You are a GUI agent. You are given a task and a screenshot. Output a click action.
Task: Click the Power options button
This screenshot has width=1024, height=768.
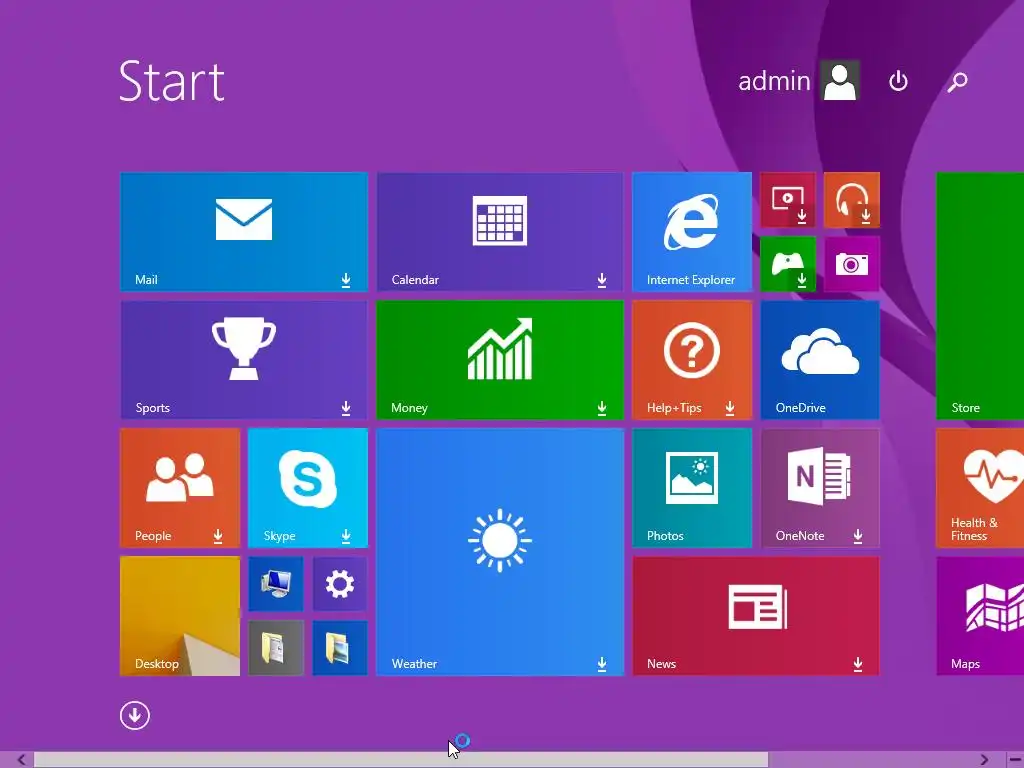pyautogui.click(x=899, y=81)
